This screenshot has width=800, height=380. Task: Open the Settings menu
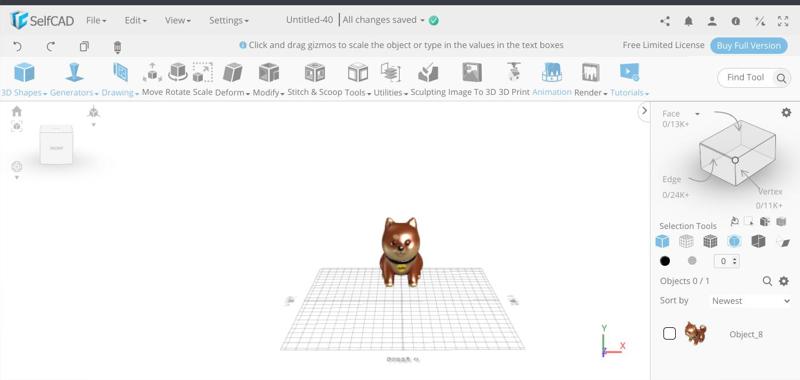pos(229,20)
